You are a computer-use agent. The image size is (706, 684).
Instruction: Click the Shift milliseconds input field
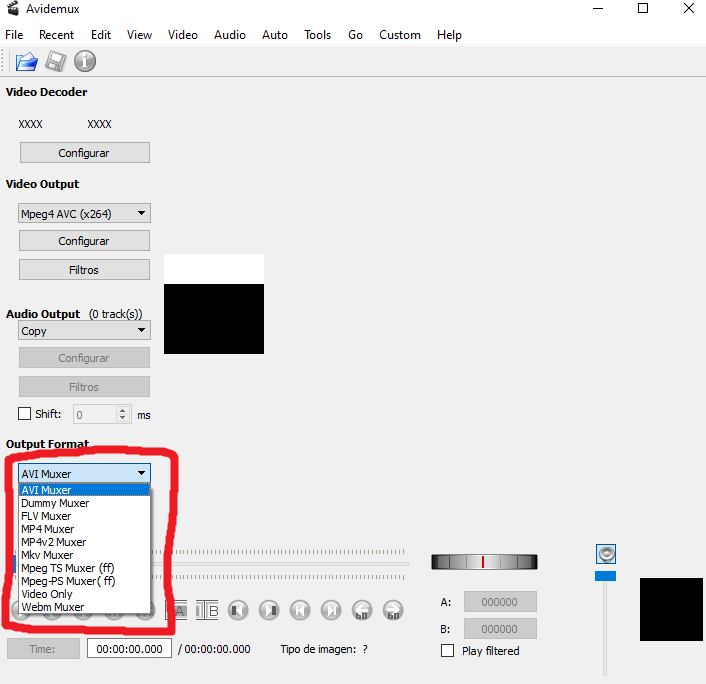point(95,414)
